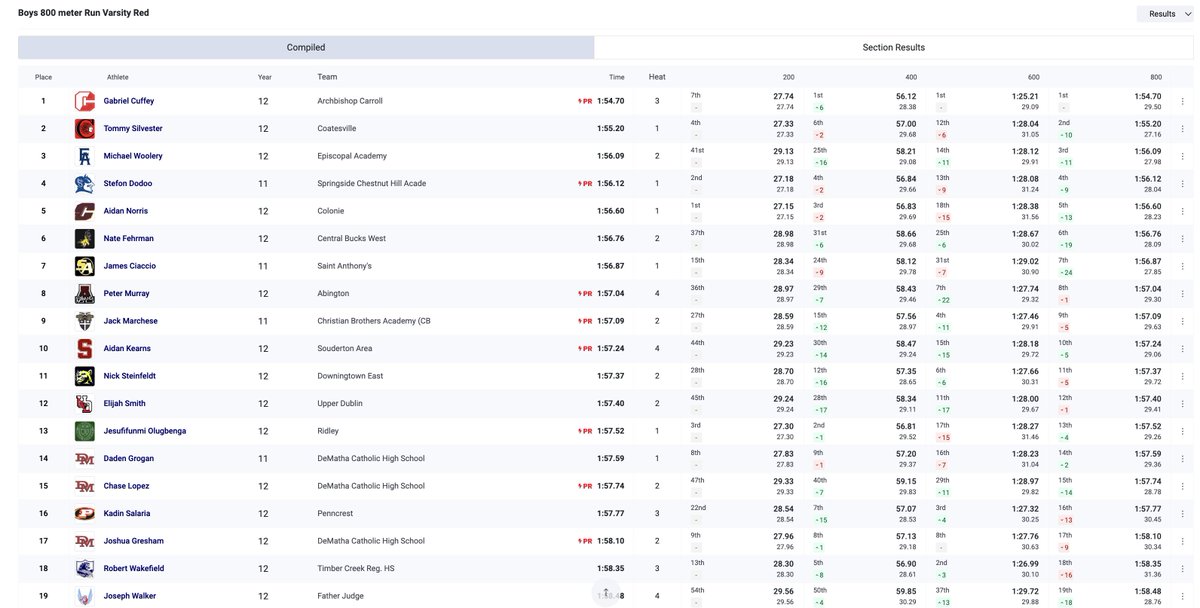Click Souderton Area team name
The width and height of the screenshot is (1200, 608).
[345, 349]
